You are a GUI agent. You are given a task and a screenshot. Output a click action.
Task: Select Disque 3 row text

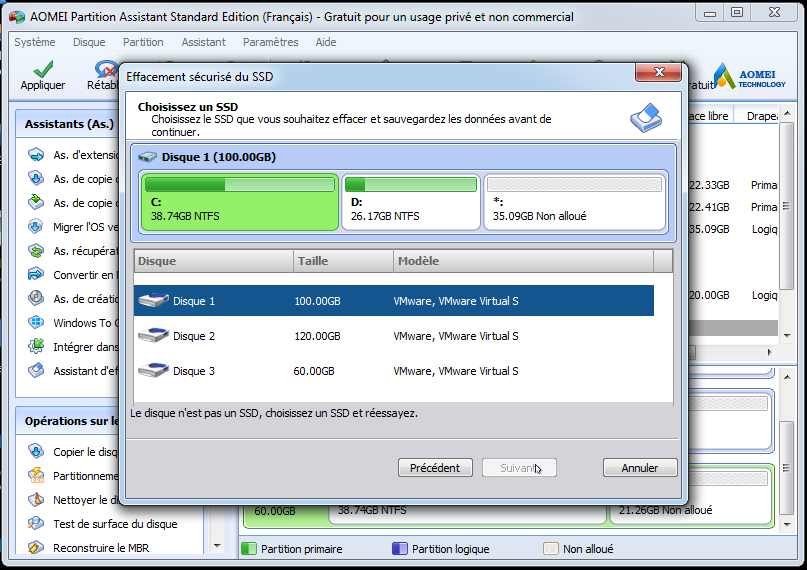pos(194,371)
